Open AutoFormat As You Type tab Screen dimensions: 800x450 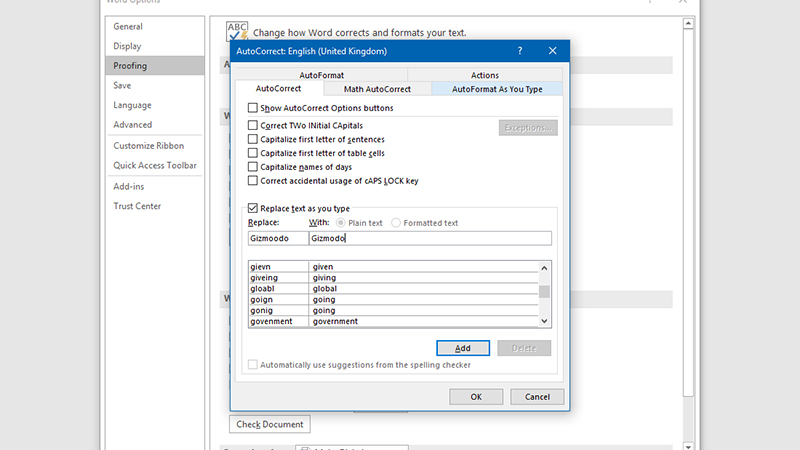point(497,89)
